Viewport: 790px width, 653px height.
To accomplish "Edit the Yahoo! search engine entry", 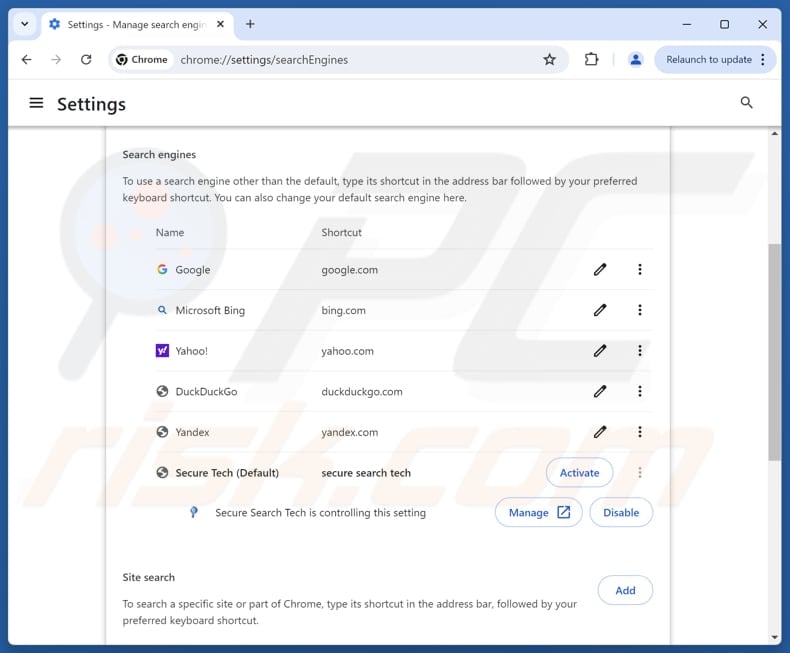I will [x=600, y=351].
